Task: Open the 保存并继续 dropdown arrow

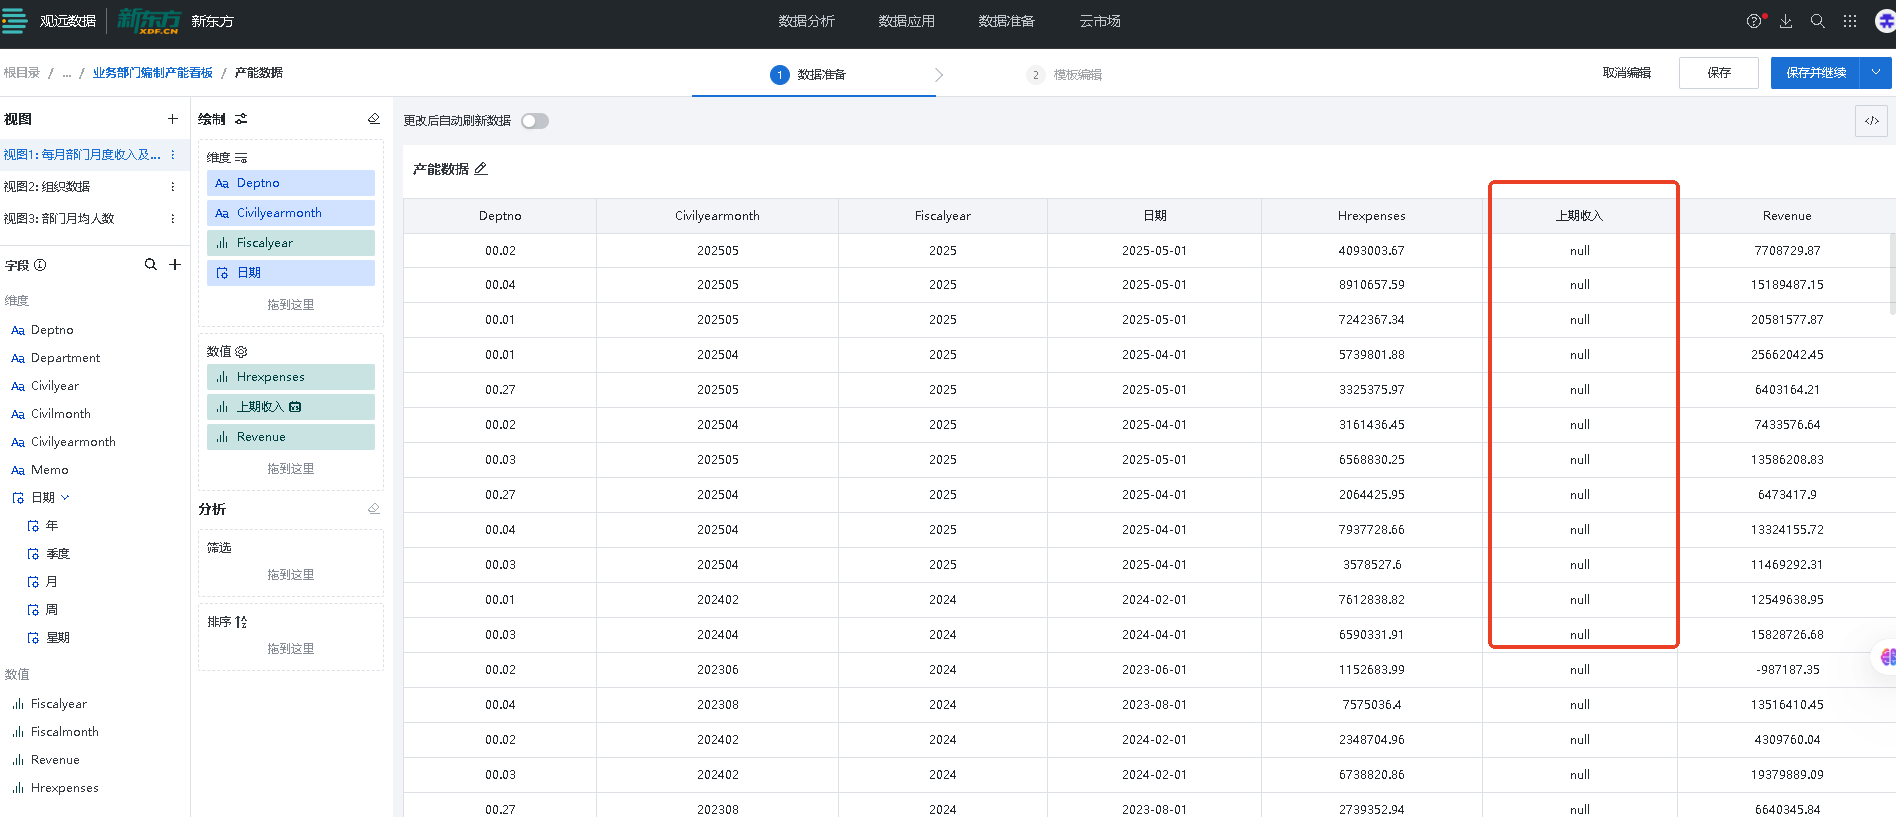Action: click(1875, 73)
